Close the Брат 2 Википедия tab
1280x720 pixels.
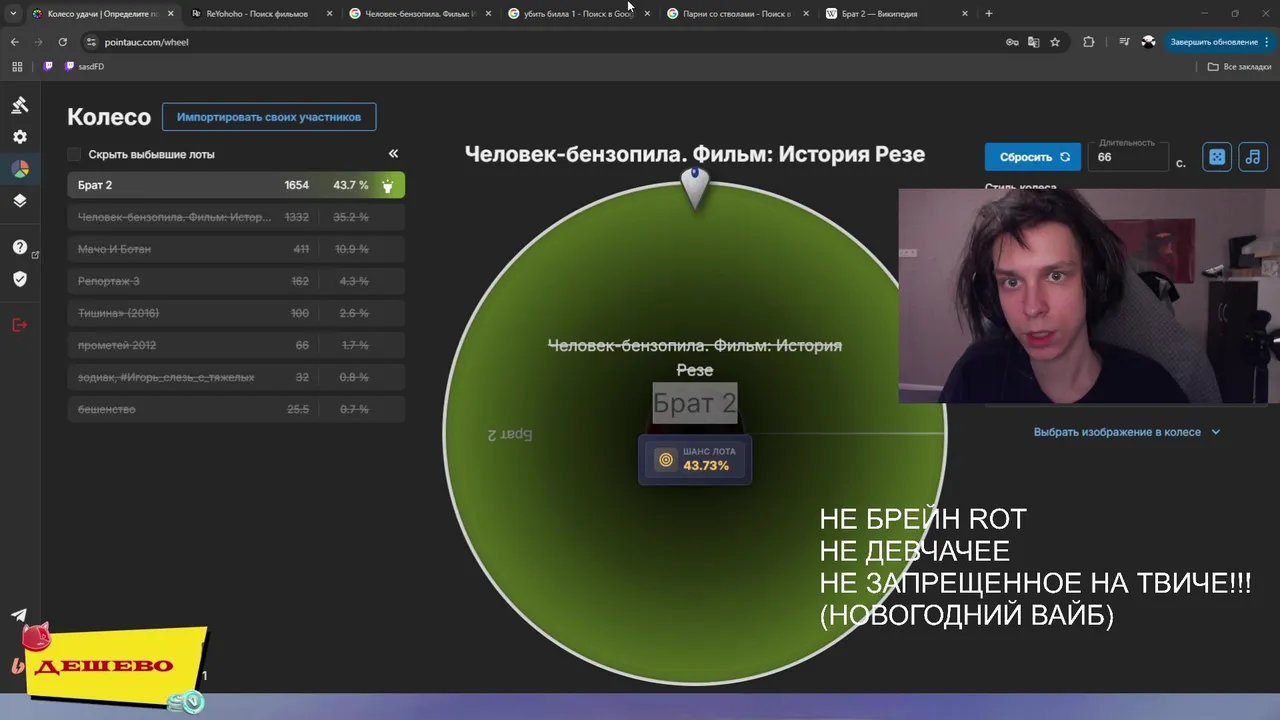pyautogui.click(x=964, y=14)
